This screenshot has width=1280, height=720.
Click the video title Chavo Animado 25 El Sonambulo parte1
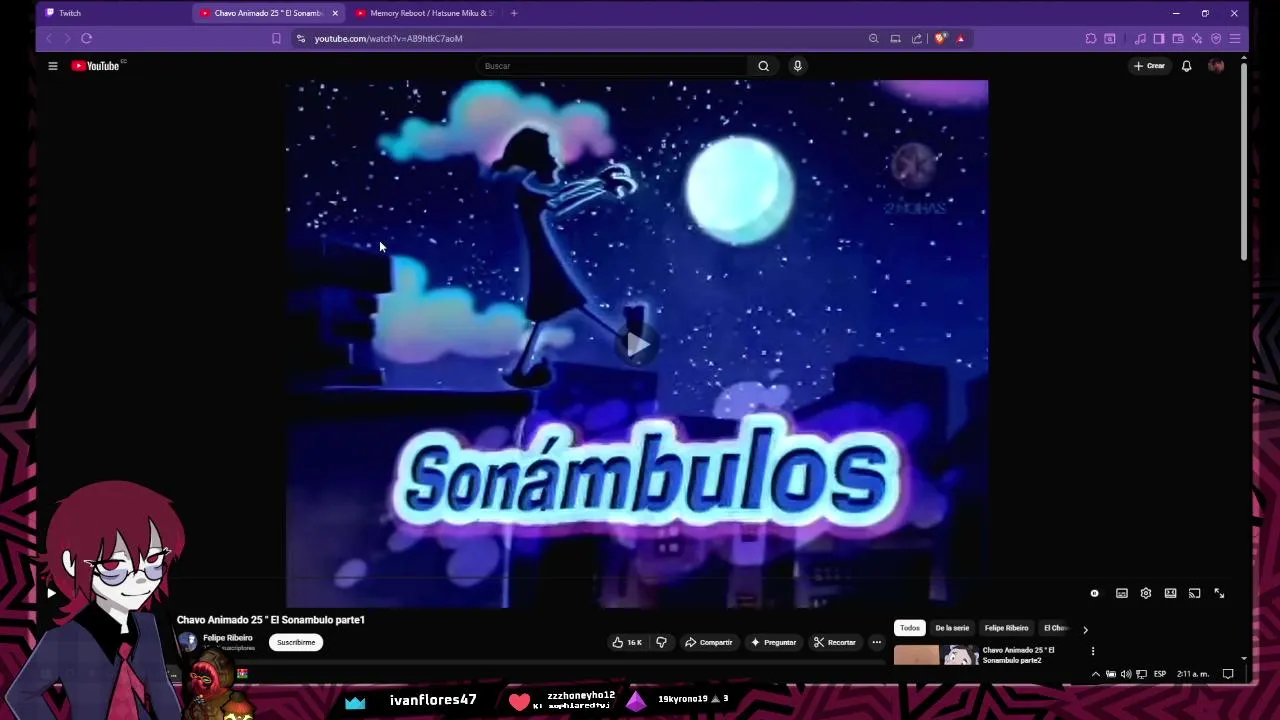(x=271, y=620)
